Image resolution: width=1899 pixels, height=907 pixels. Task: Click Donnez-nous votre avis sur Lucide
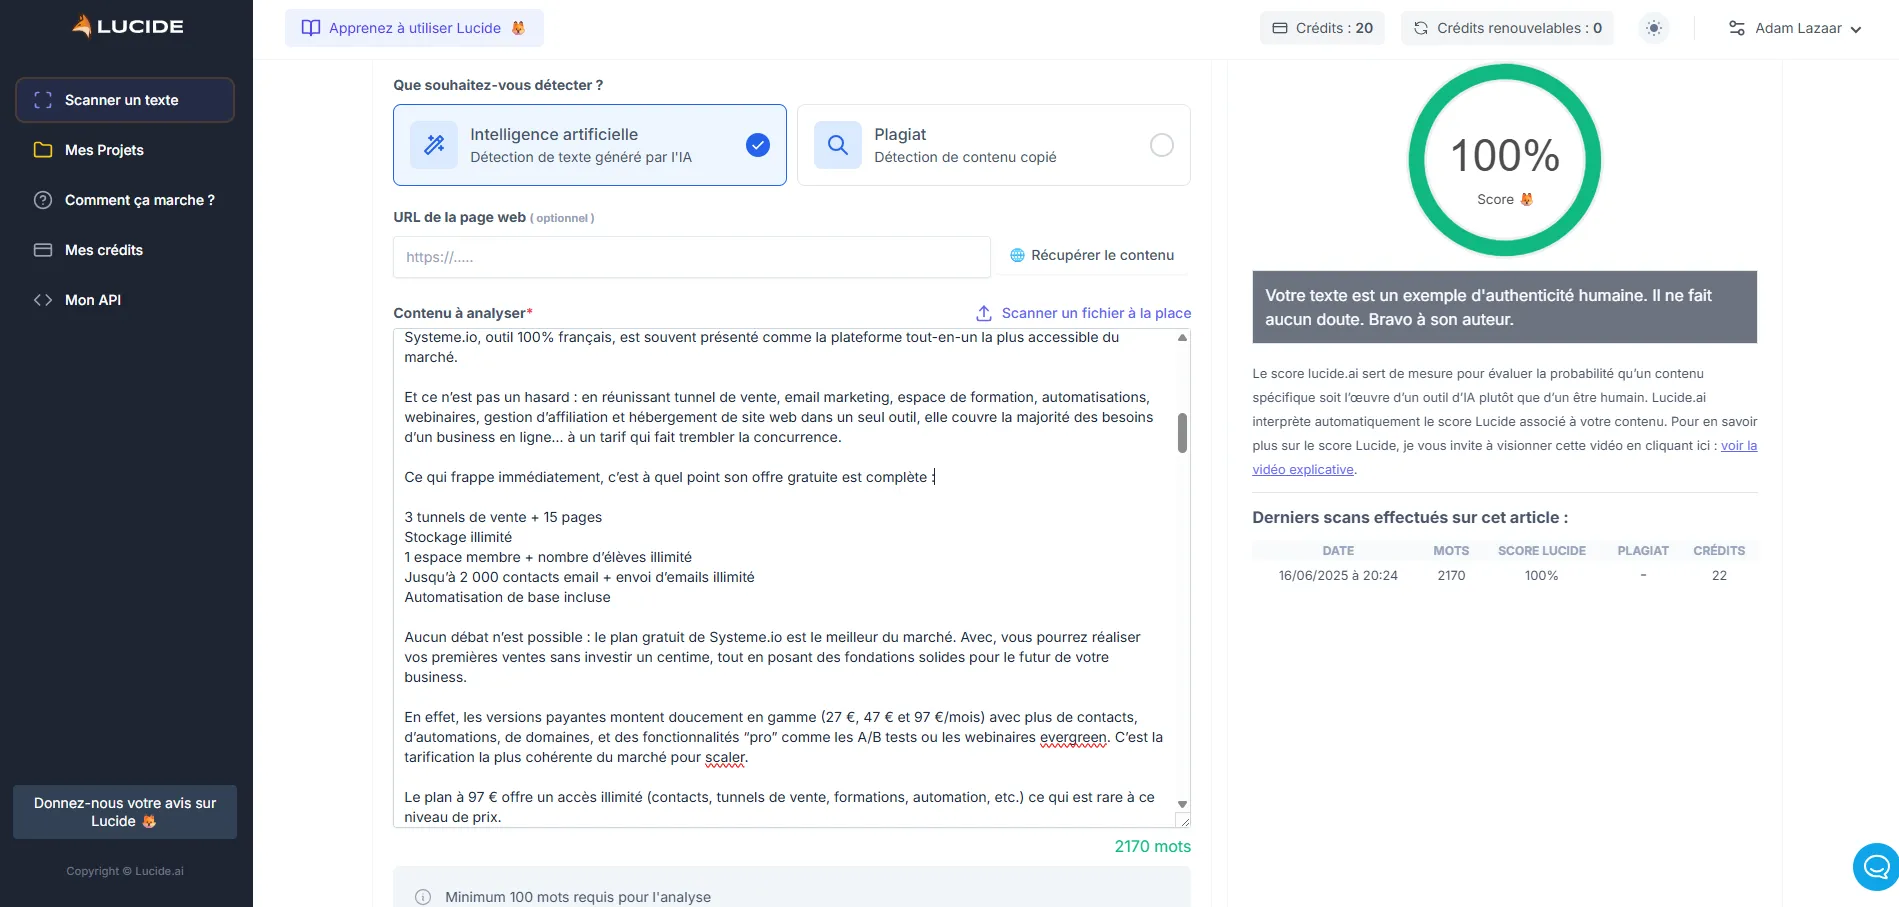tap(124, 812)
